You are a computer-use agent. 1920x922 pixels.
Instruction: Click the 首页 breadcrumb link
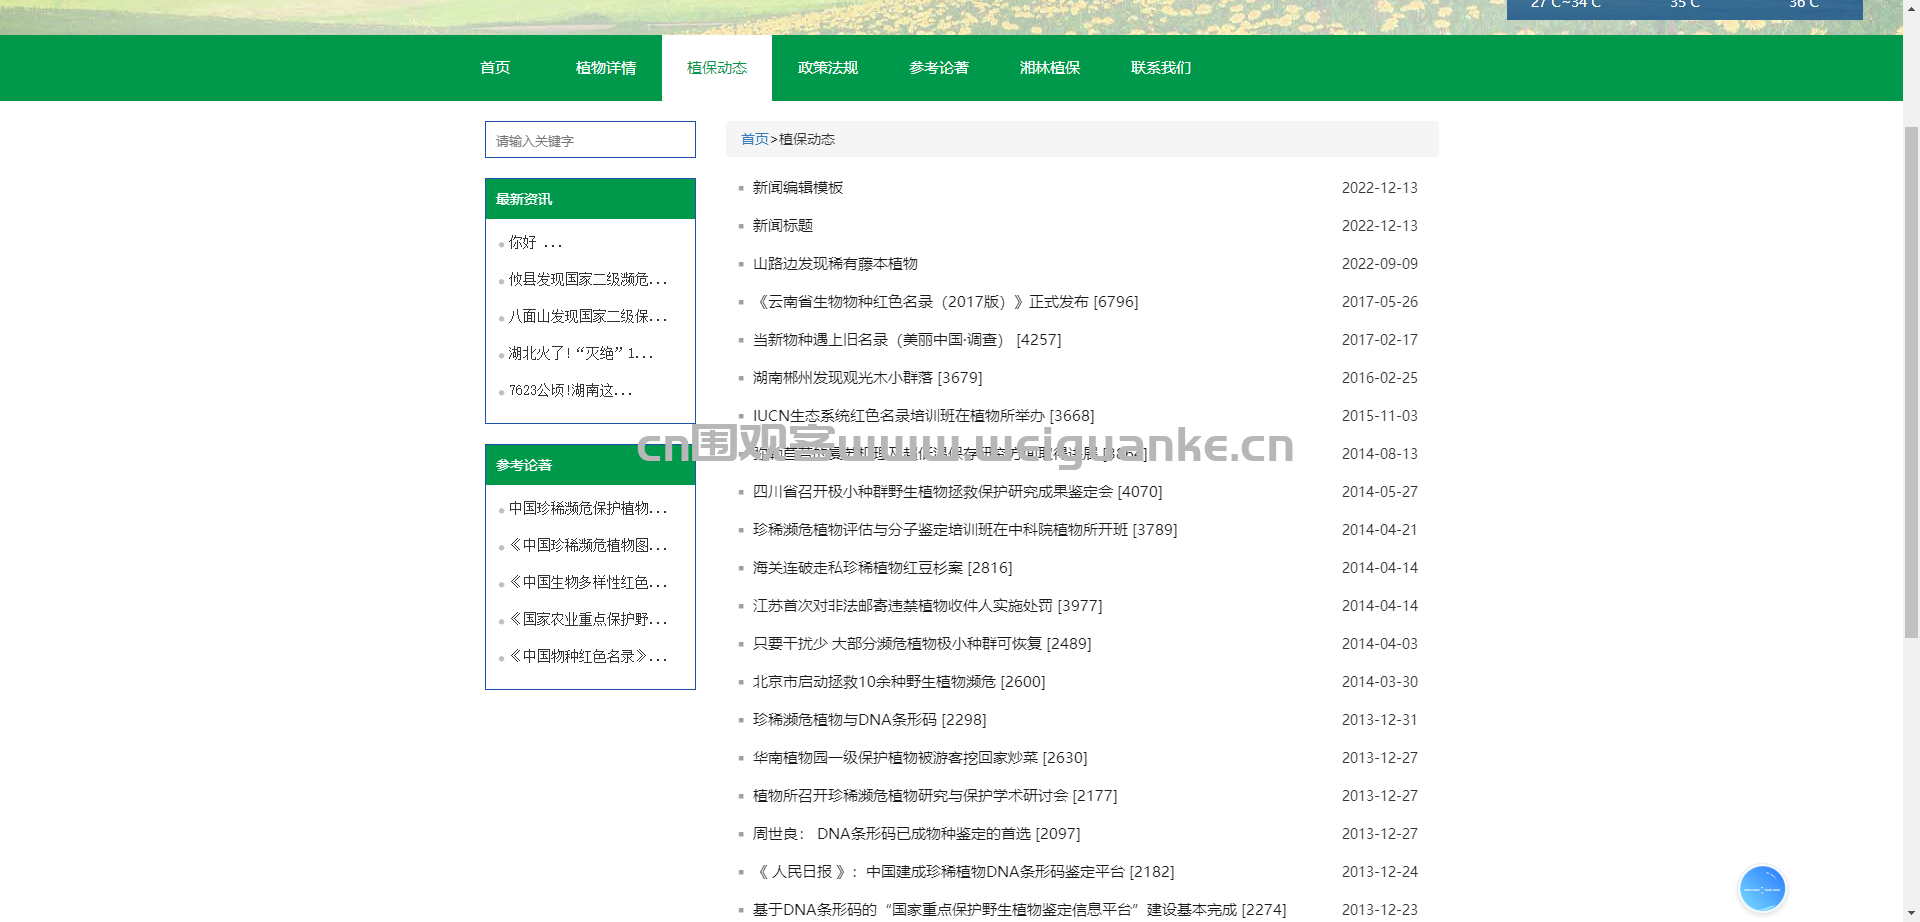(x=754, y=139)
